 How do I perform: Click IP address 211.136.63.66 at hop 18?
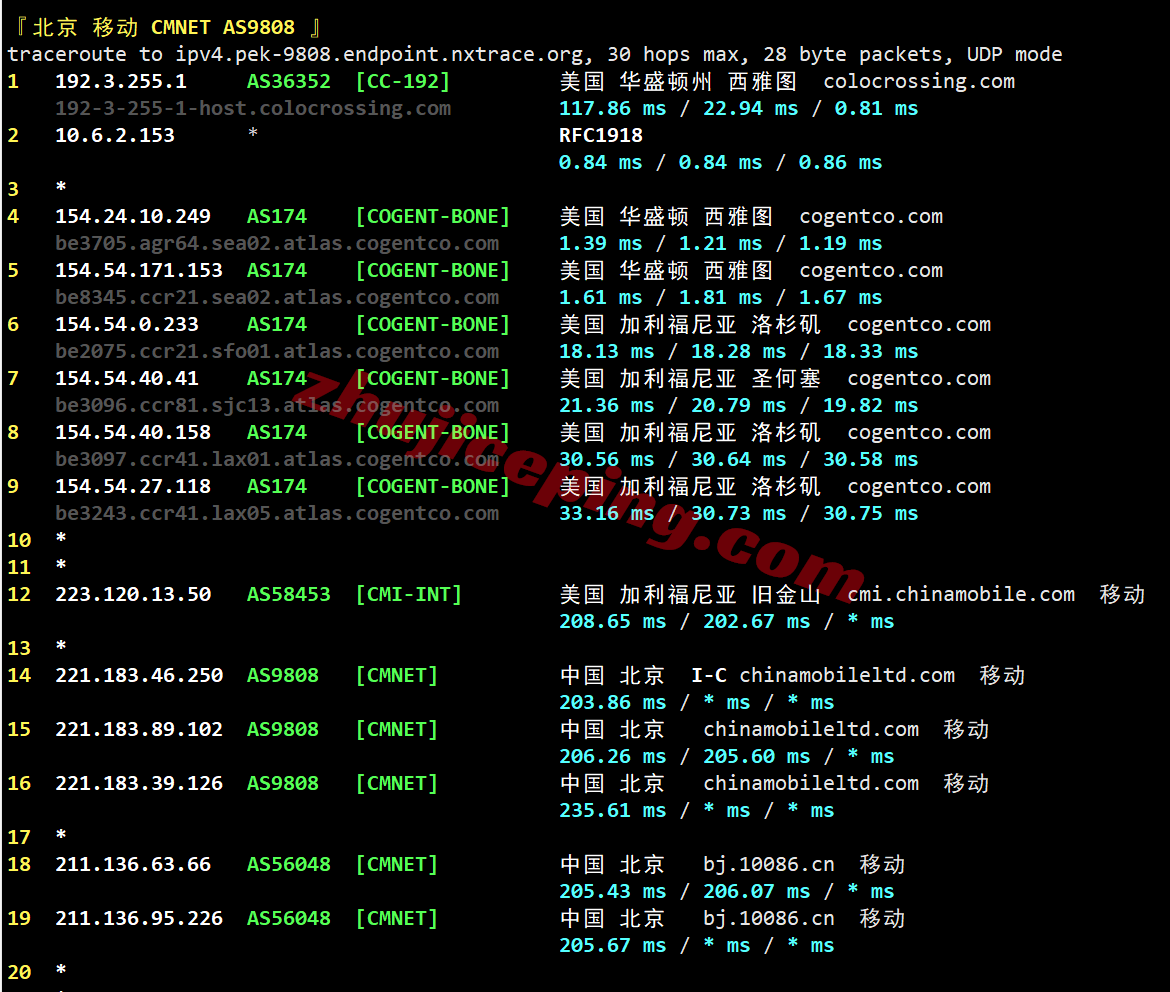pyautogui.click(x=133, y=864)
